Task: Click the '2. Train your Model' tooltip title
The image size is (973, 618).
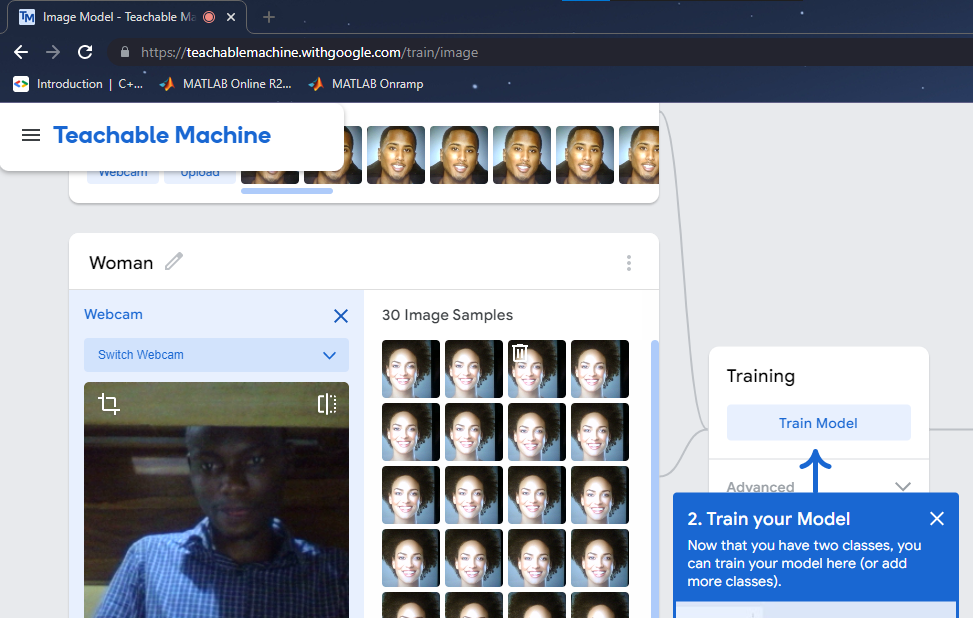Action: coord(768,519)
